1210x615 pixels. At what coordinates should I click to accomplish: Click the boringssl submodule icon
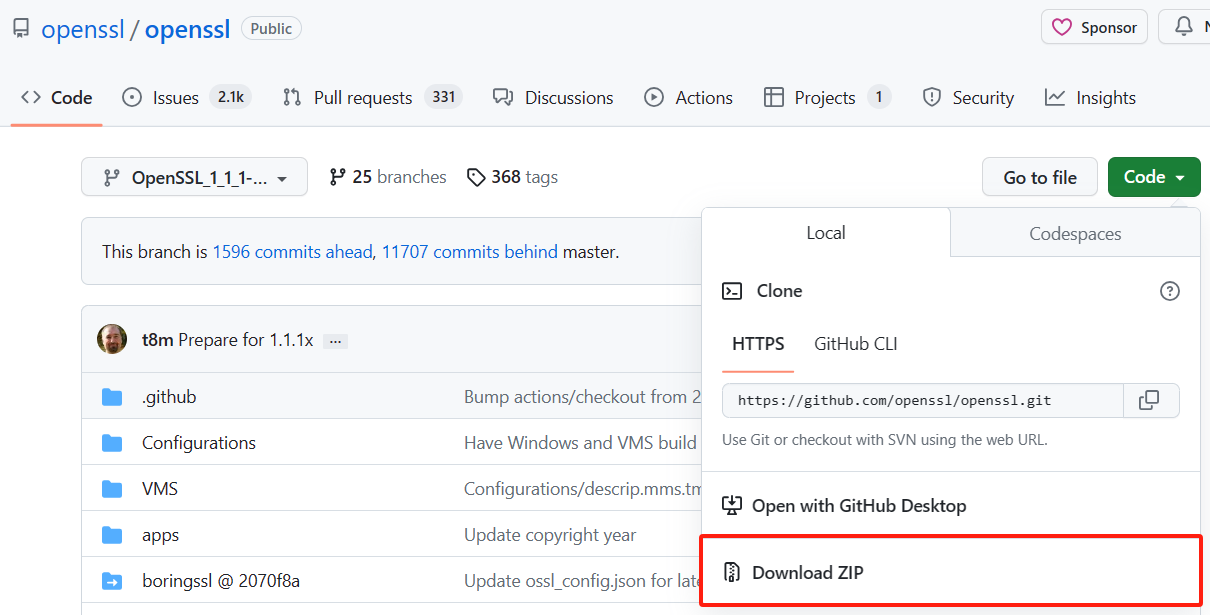112,581
